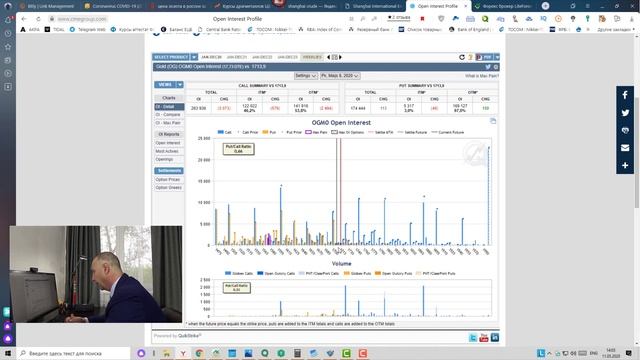
Task: Open the Bank of England bookmark
Action: (470, 29)
